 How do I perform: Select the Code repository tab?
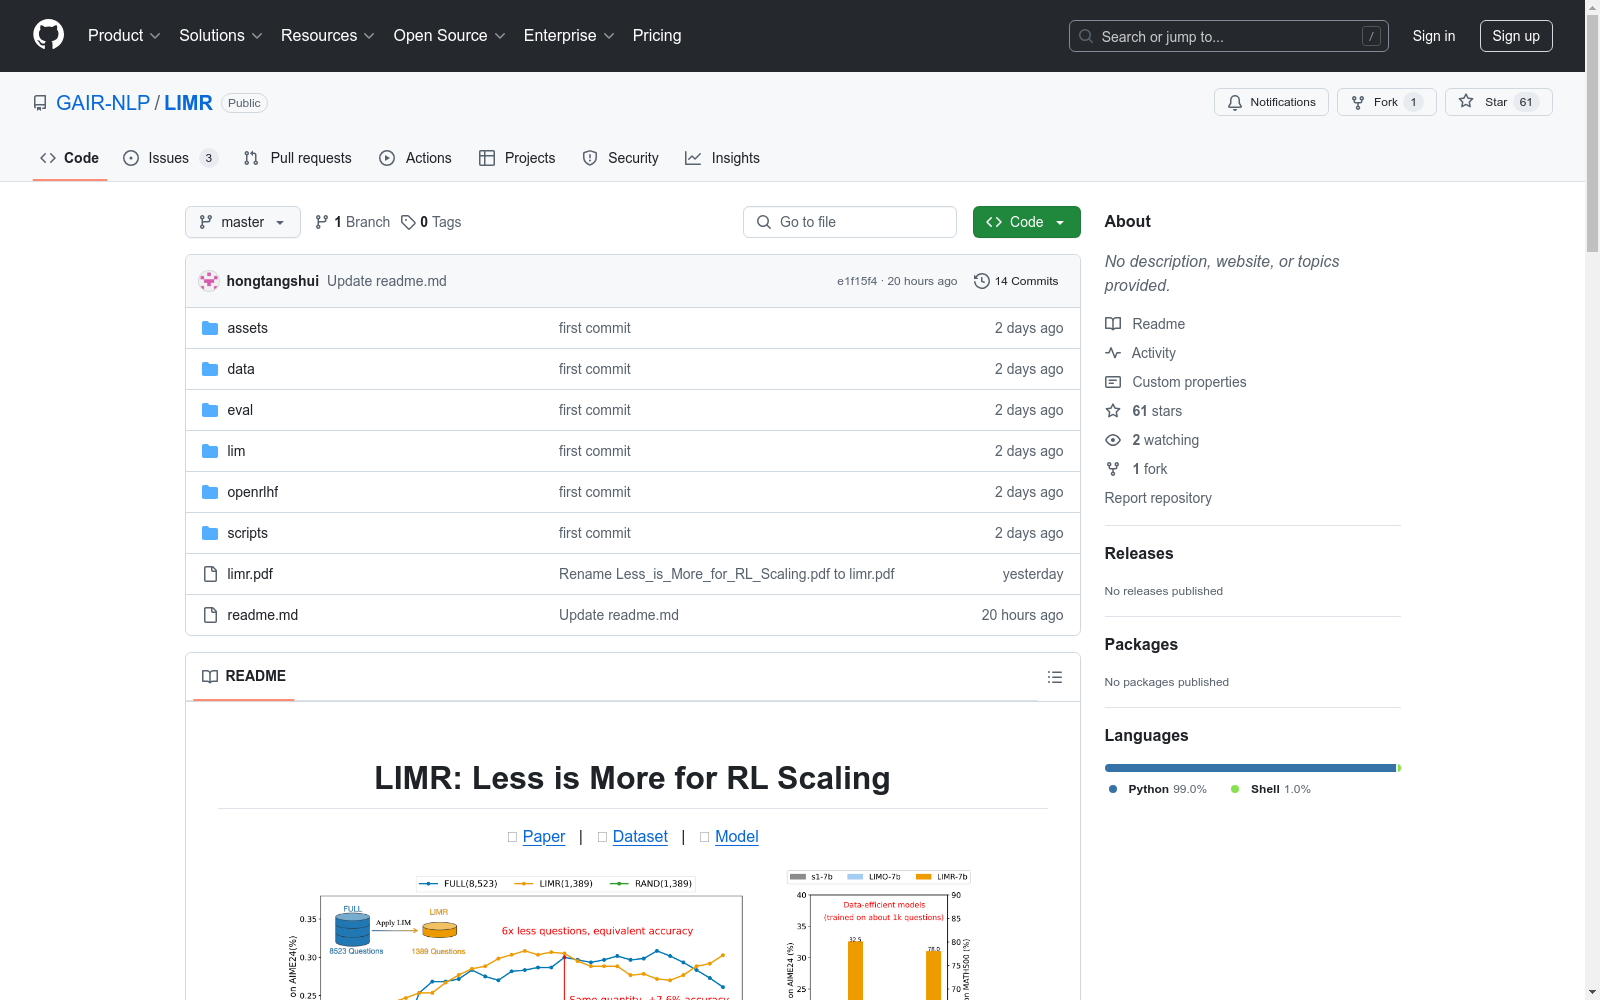tap(69, 158)
